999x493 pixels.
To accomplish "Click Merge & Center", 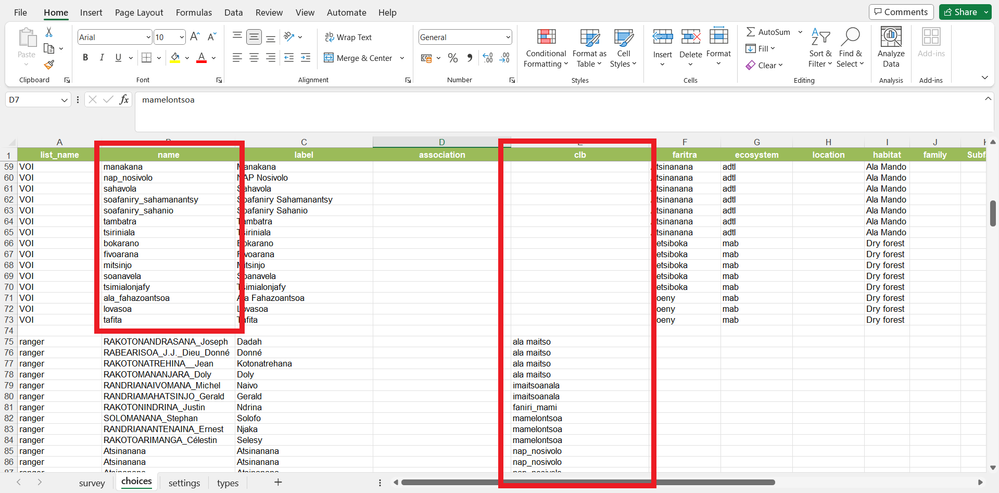I will pyautogui.click(x=358, y=58).
